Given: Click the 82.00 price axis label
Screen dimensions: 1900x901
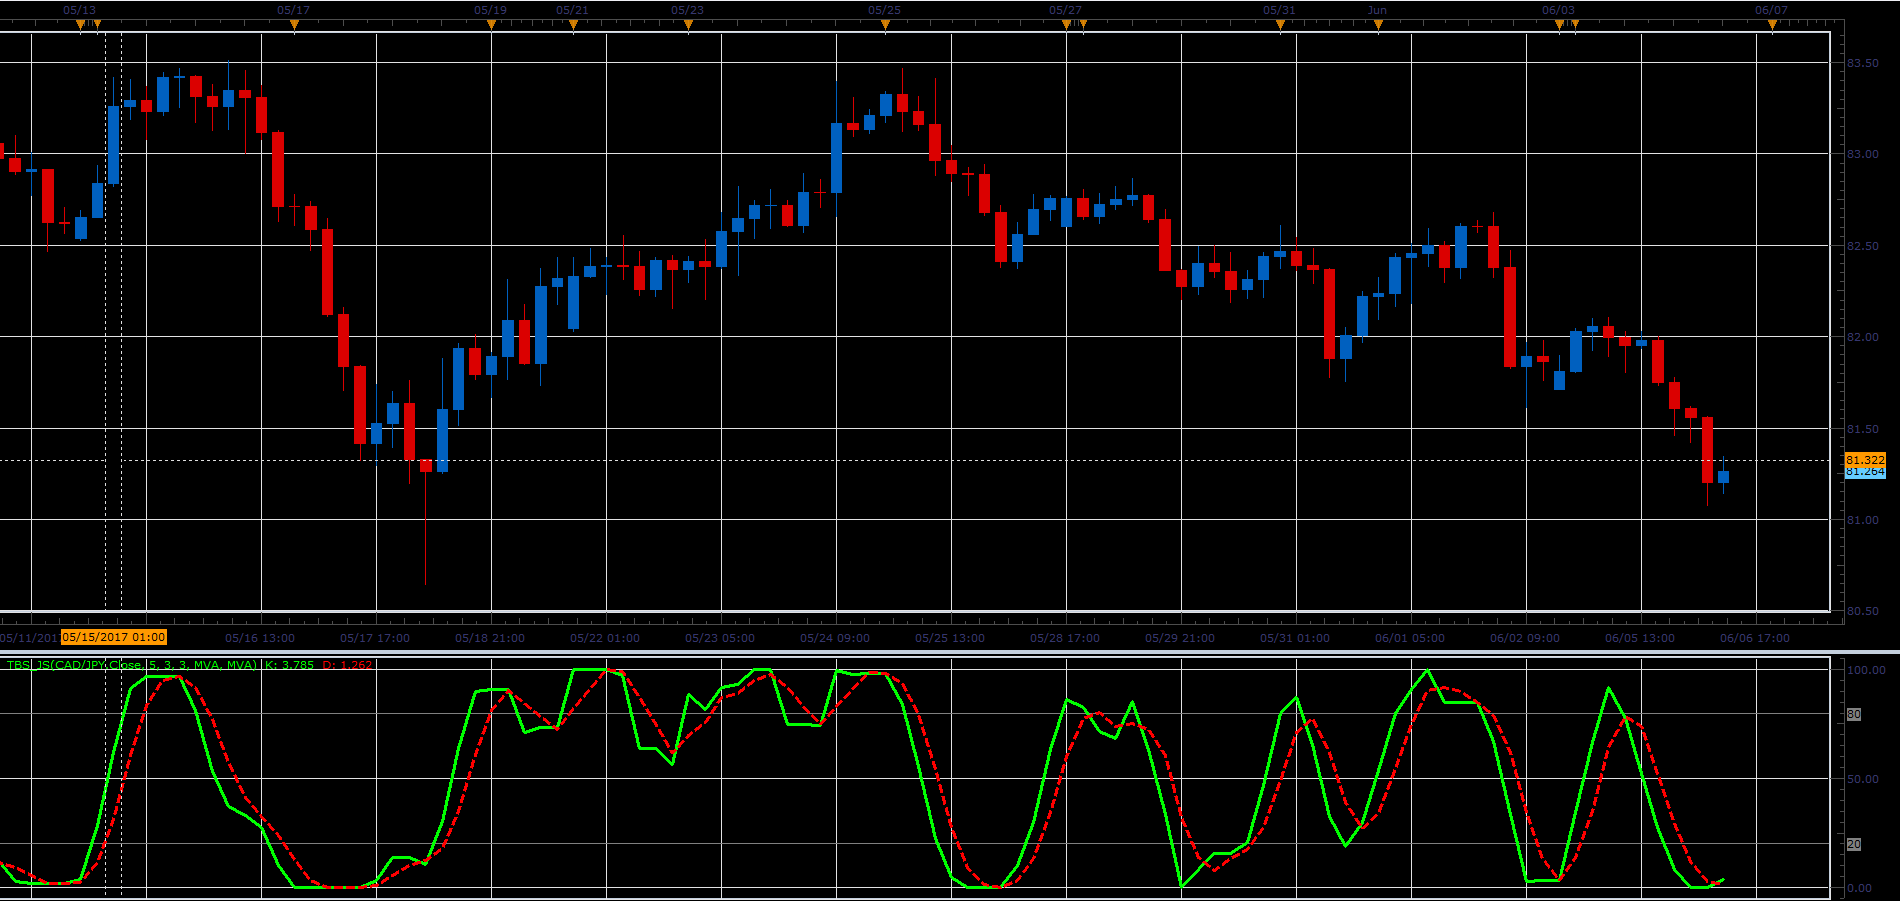Looking at the screenshot, I should tap(1862, 337).
